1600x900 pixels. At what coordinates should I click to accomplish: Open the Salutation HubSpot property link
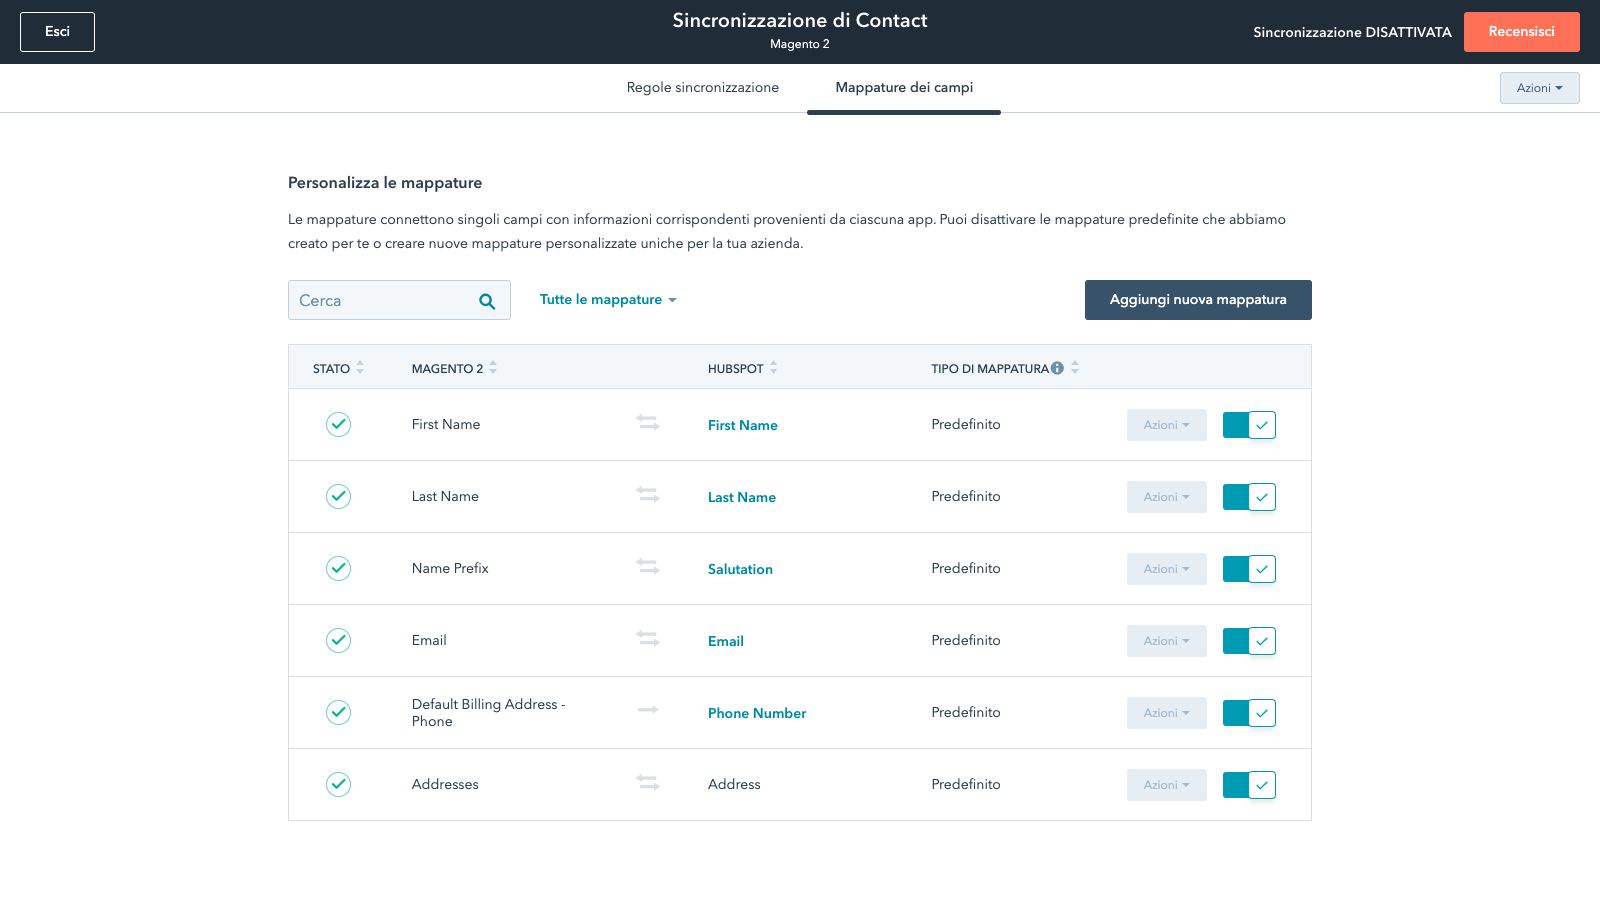pyautogui.click(x=740, y=569)
